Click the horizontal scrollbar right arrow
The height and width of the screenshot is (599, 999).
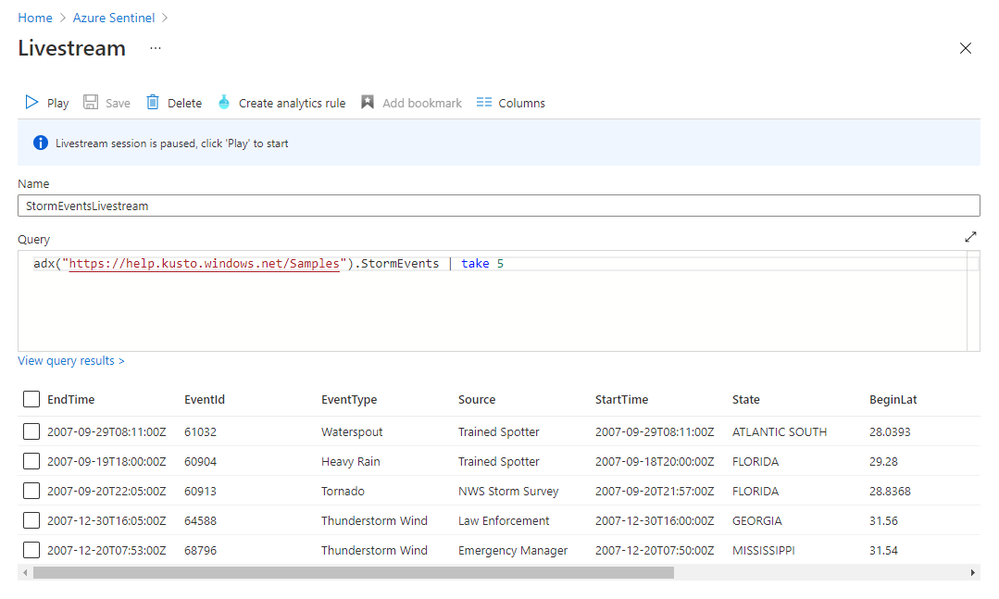974,573
